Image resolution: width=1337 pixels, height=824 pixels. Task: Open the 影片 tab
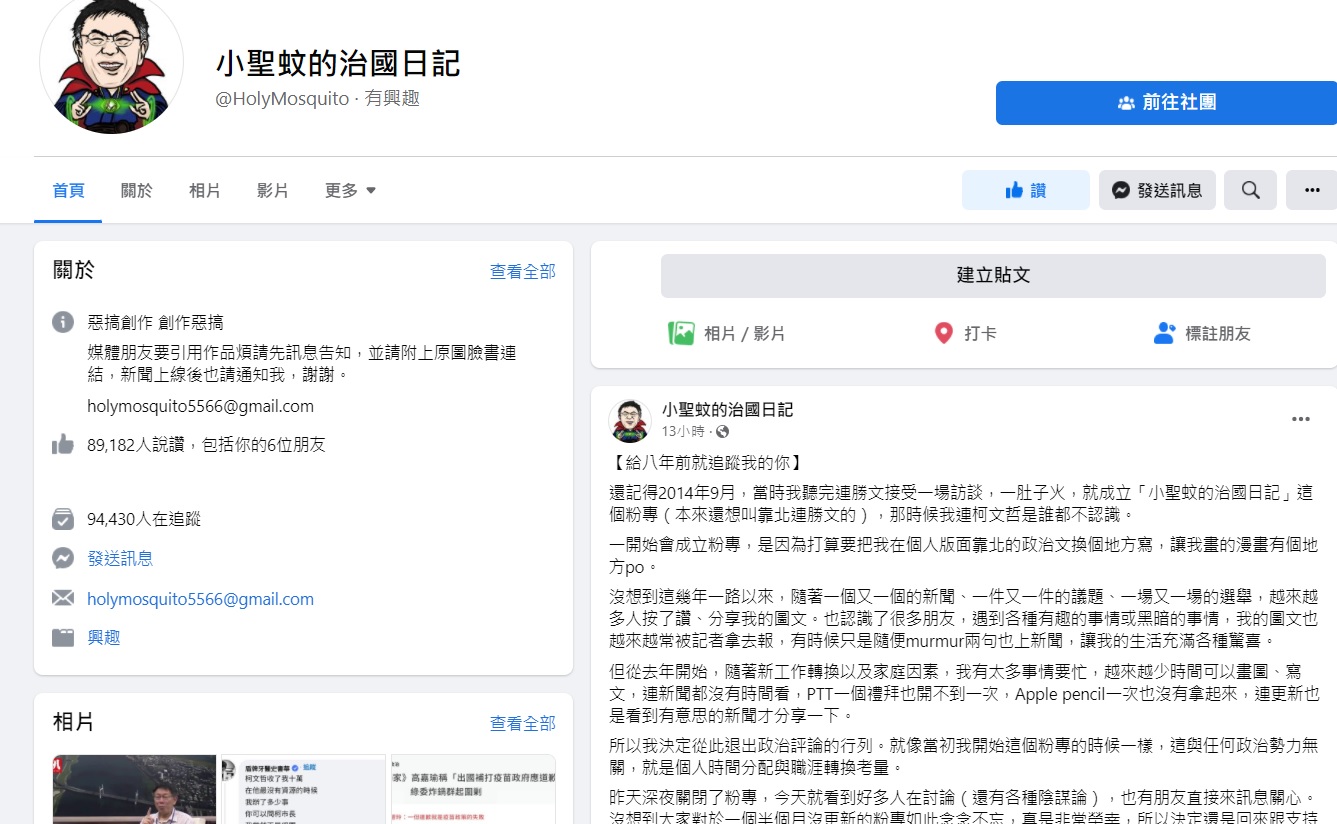coord(272,190)
